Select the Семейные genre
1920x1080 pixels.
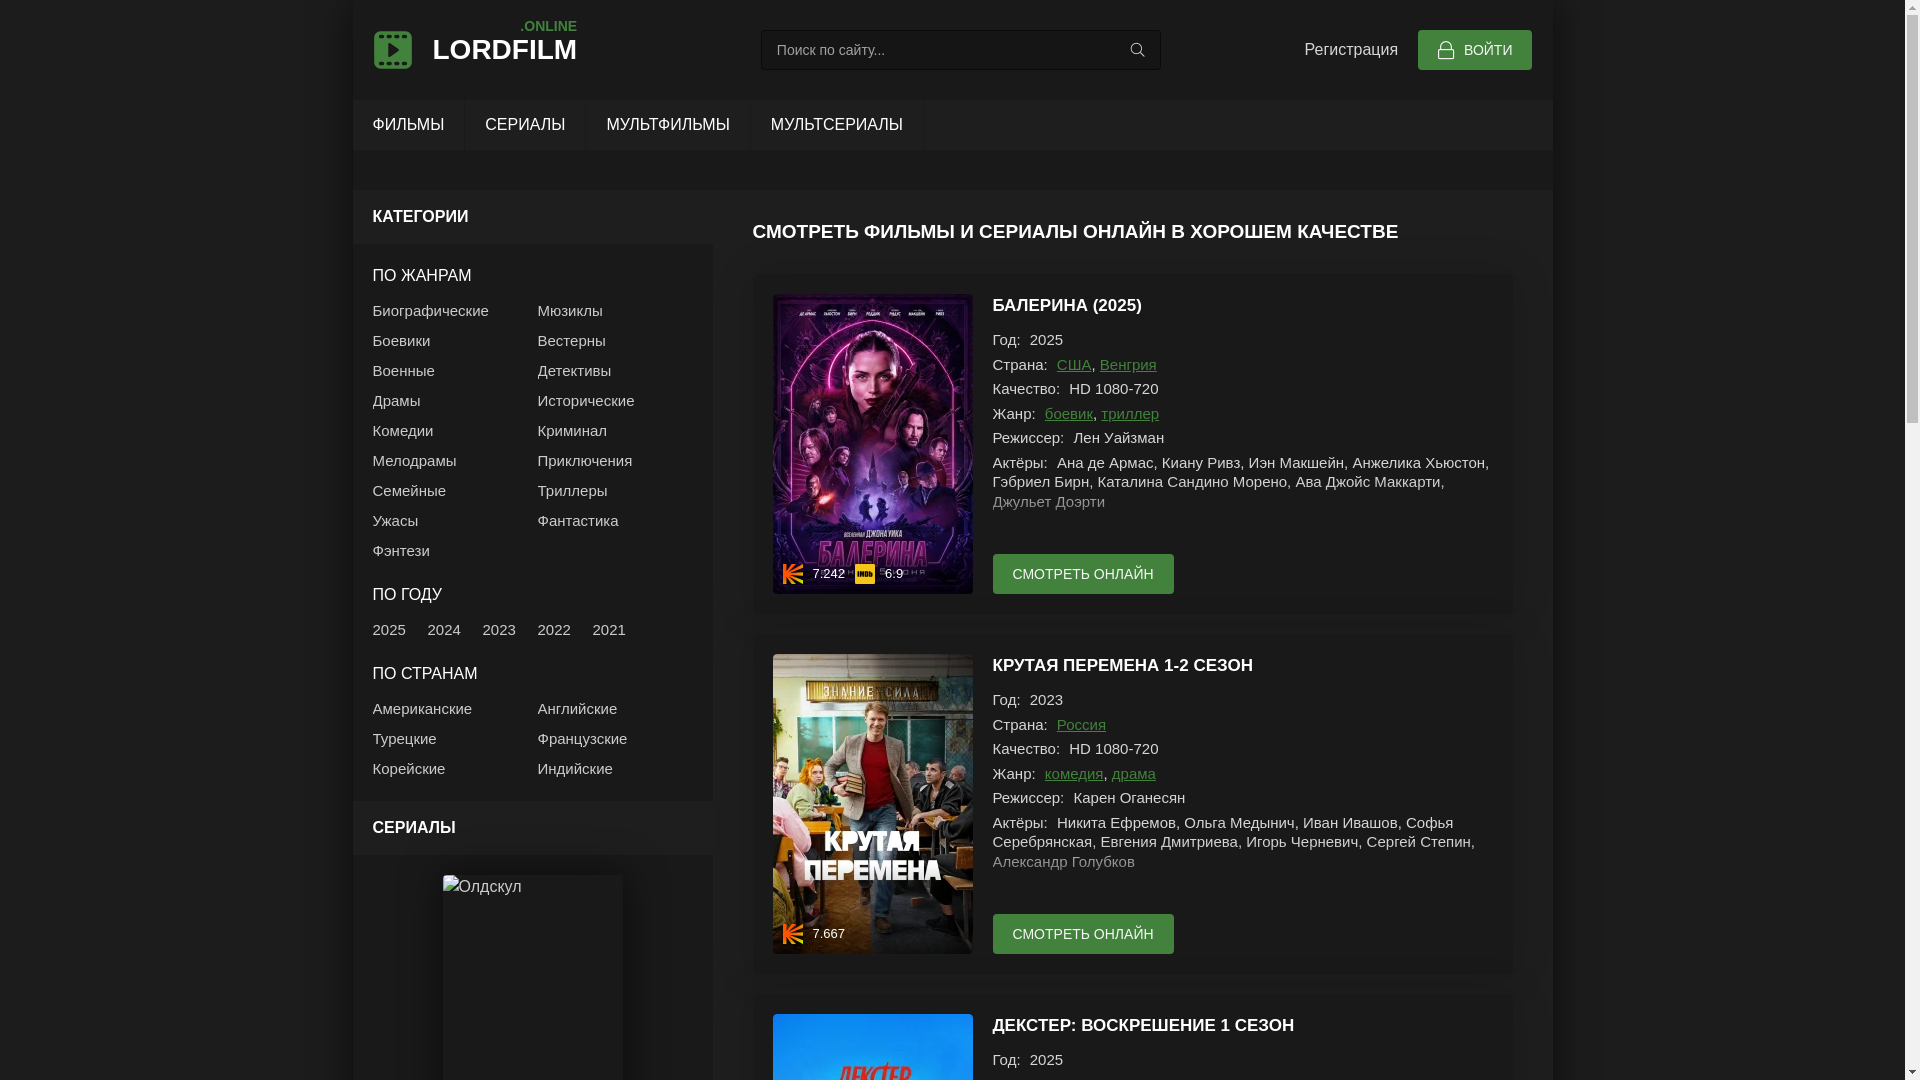[x=409, y=491]
